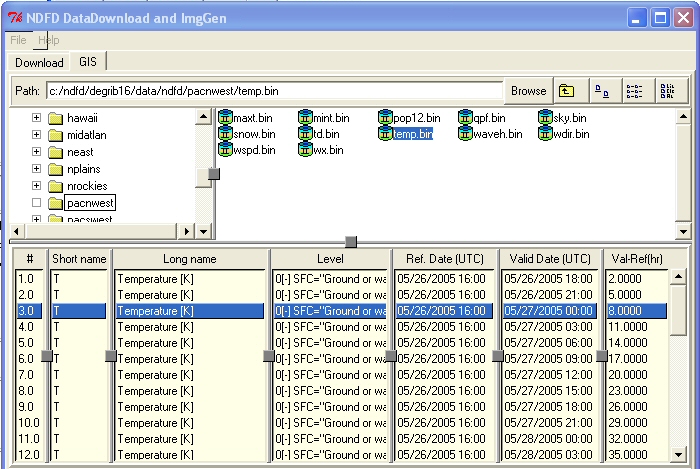Select the wdir.bin file icon
The image size is (700, 469).
545,134
